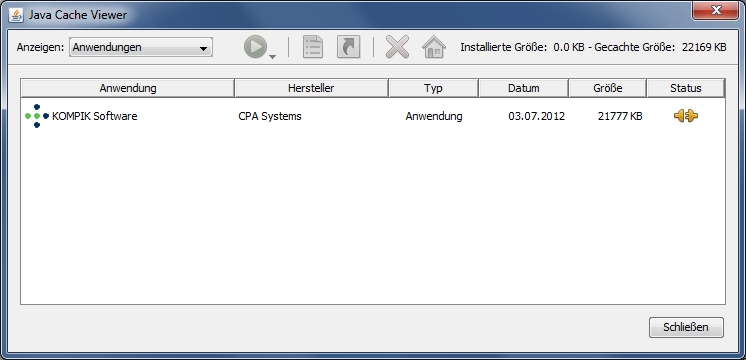Screen dimensions: 746x360
Task: Sort by the Typ column header
Action: click(433, 88)
